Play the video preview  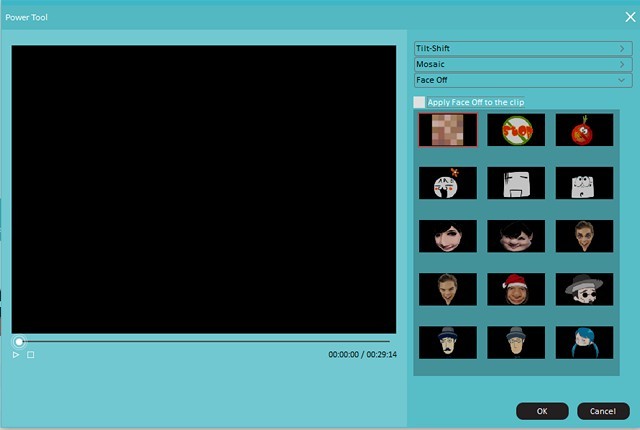click(x=16, y=355)
